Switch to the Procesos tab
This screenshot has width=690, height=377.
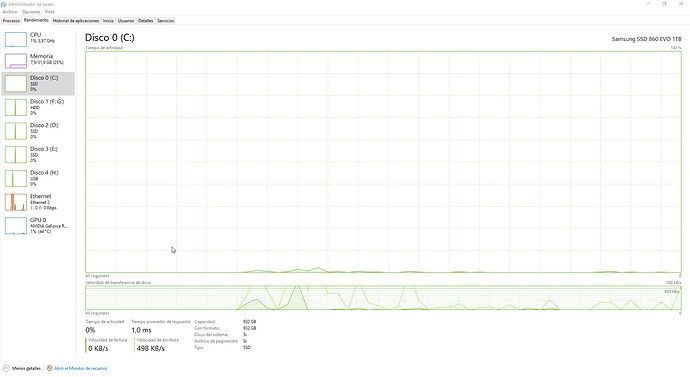(x=11, y=21)
